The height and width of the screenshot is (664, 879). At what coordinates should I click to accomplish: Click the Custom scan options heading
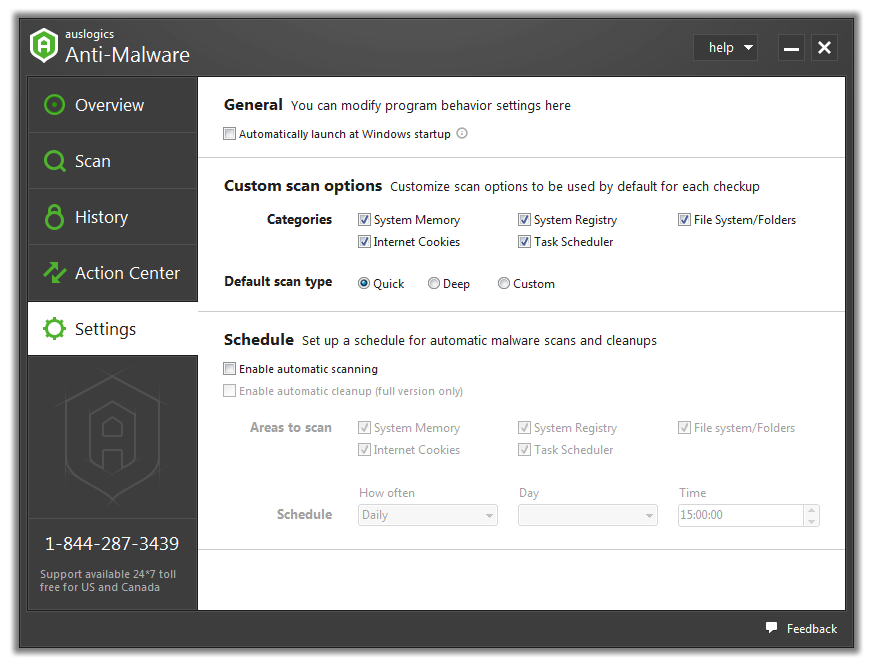click(x=303, y=186)
